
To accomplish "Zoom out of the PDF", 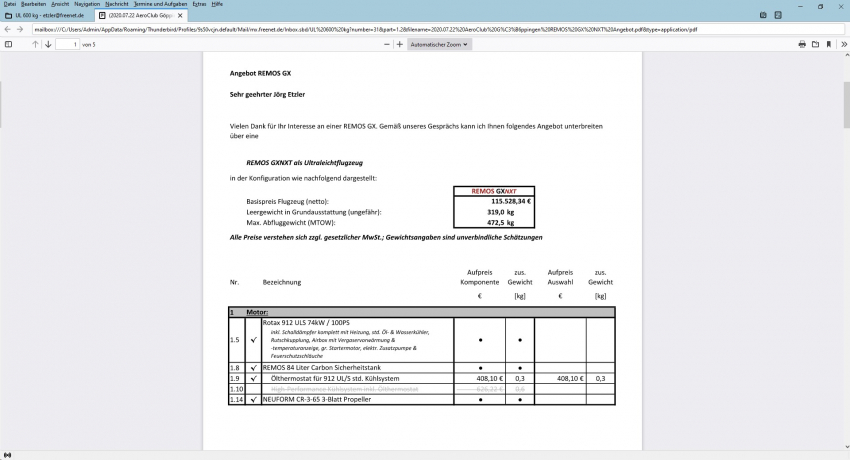I will tap(387, 44).
